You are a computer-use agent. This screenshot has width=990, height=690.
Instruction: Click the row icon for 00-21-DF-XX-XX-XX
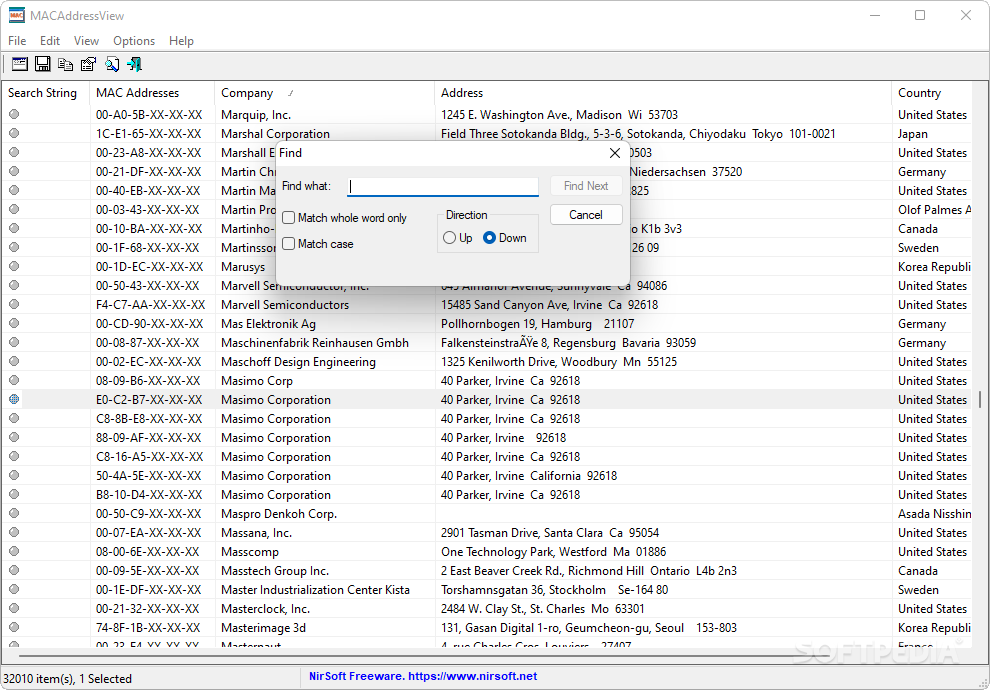click(x=14, y=171)
